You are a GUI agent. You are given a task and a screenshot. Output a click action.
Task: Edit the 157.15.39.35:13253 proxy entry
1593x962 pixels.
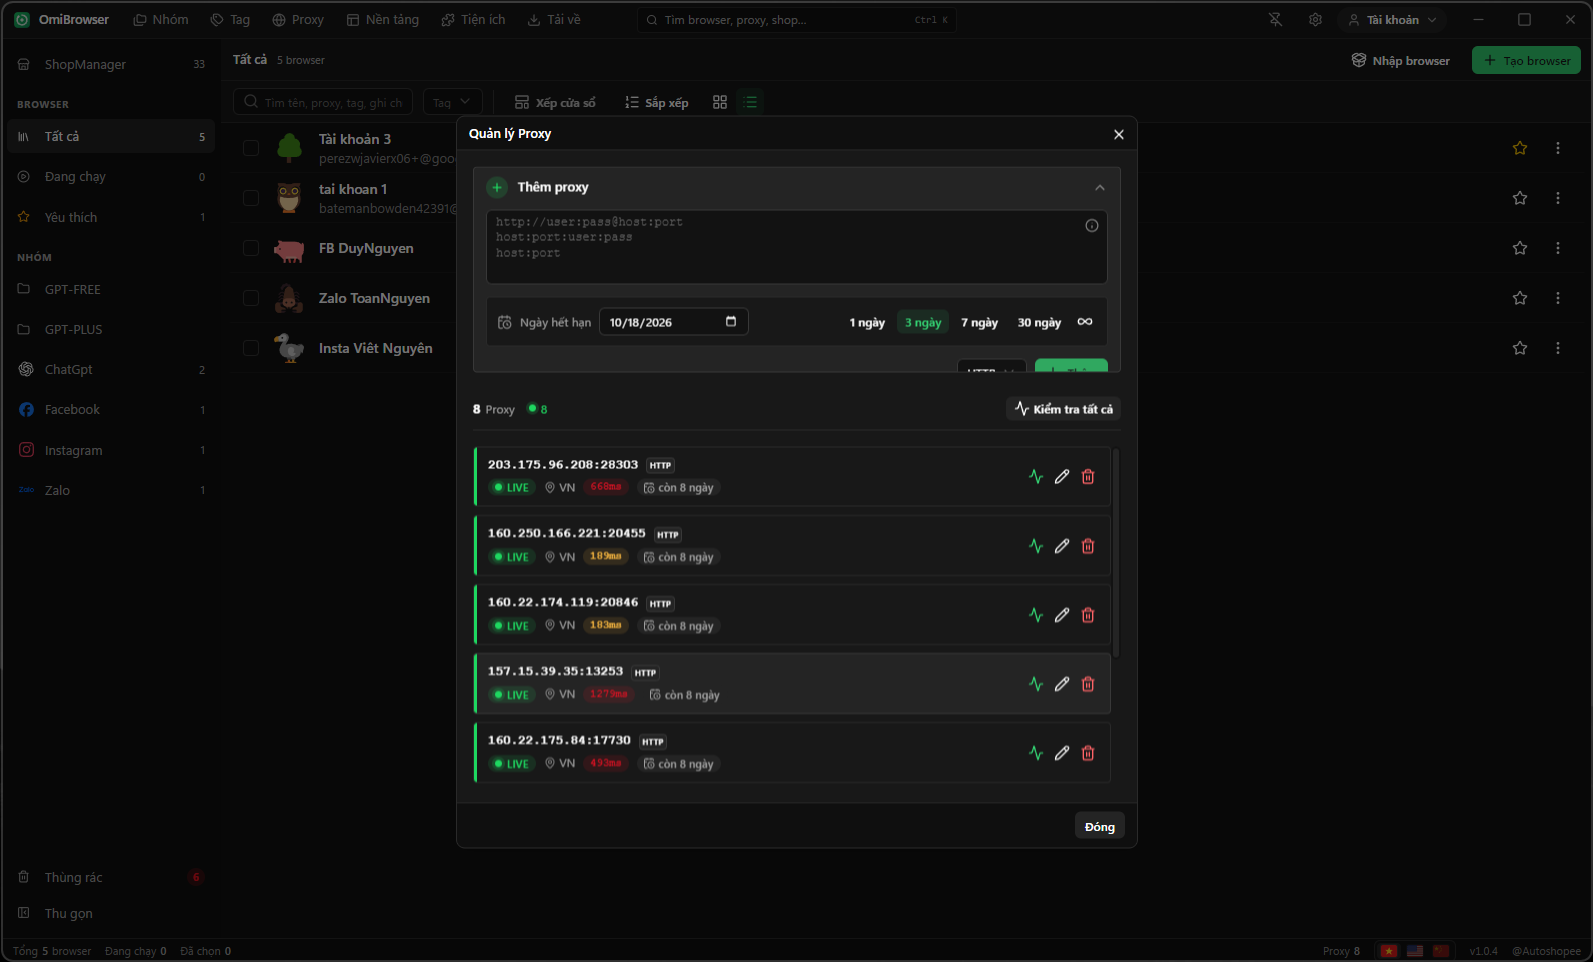click(x=1062, y=684)
